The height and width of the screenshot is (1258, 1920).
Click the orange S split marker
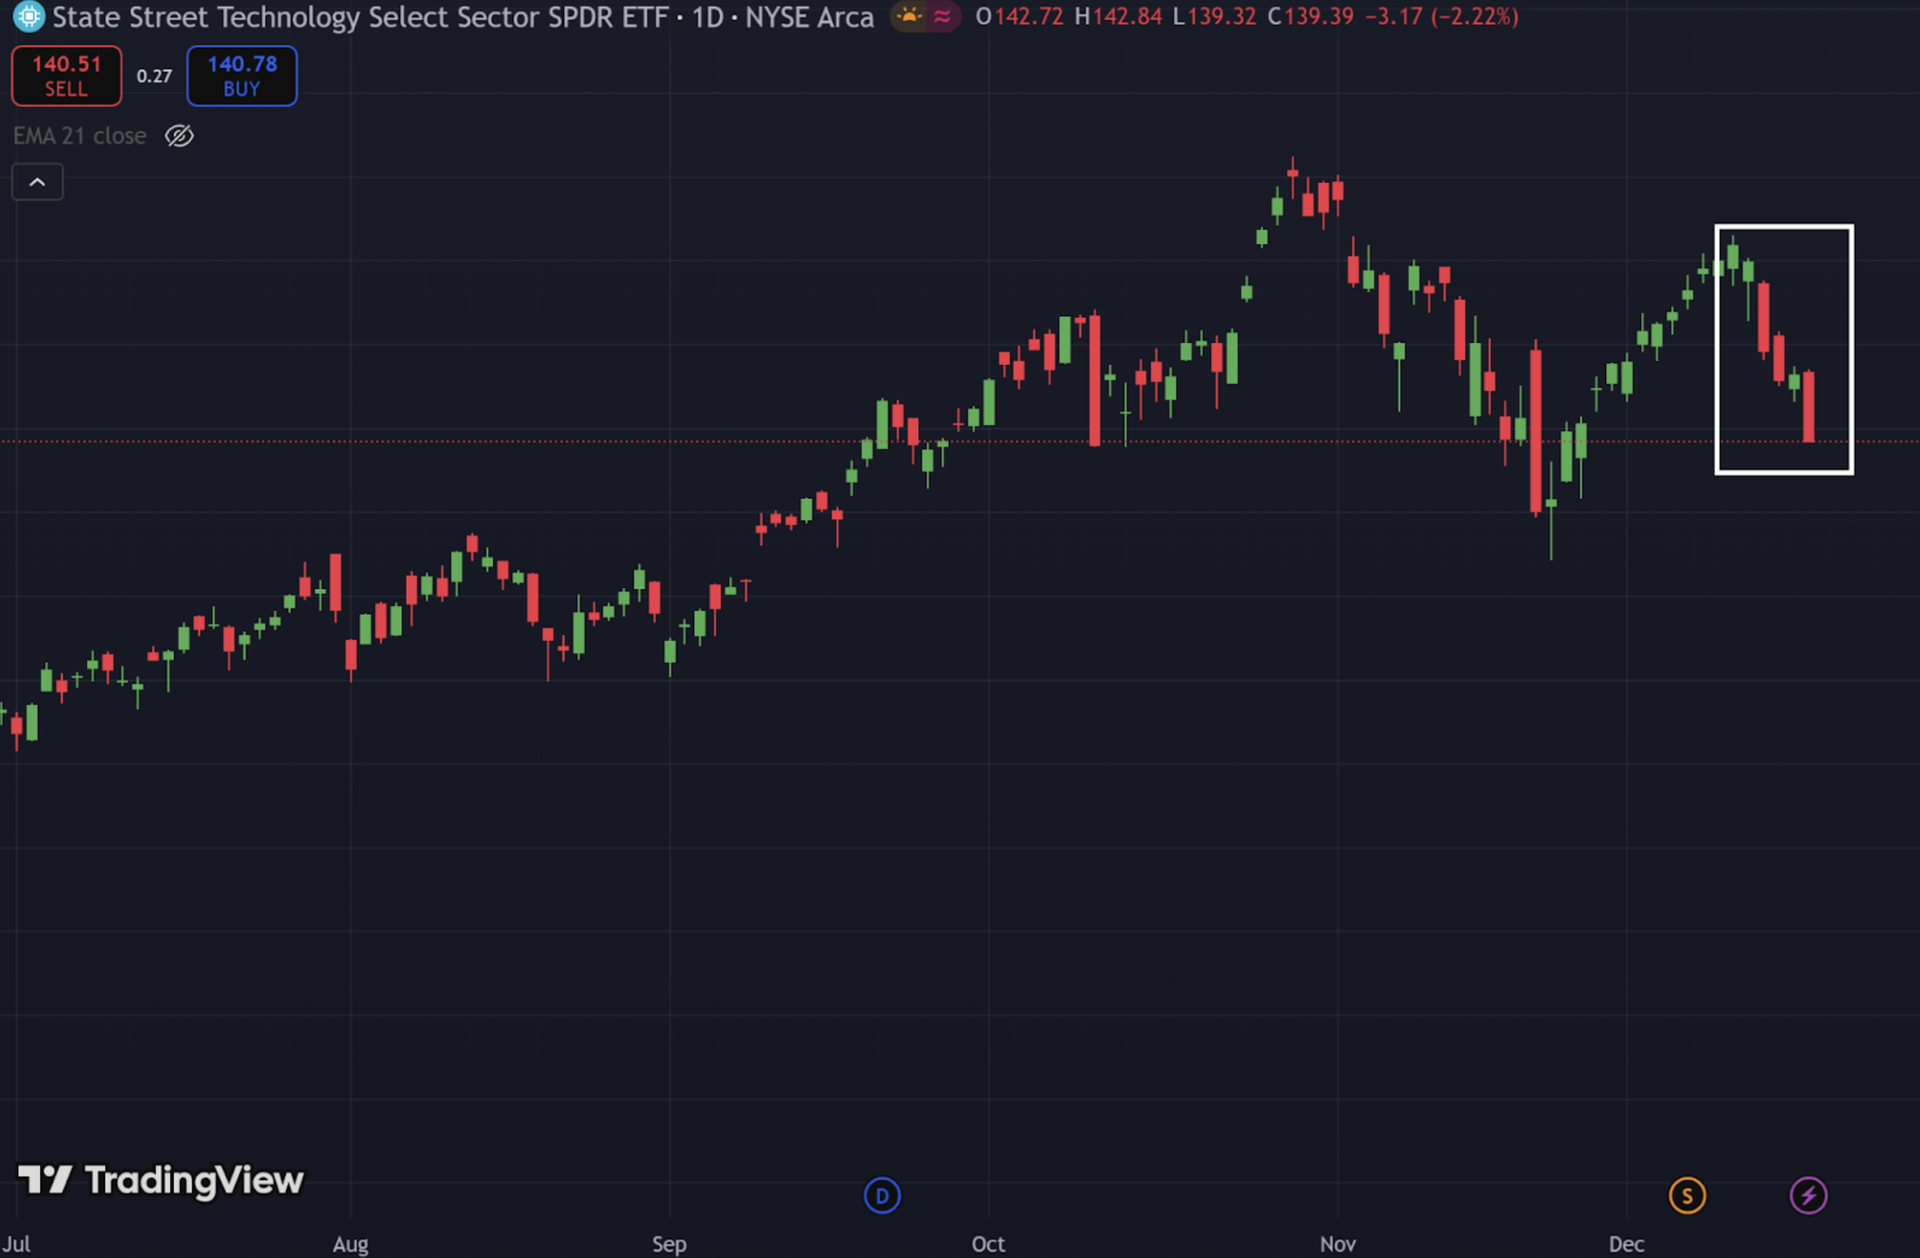pos(1687,1195)
